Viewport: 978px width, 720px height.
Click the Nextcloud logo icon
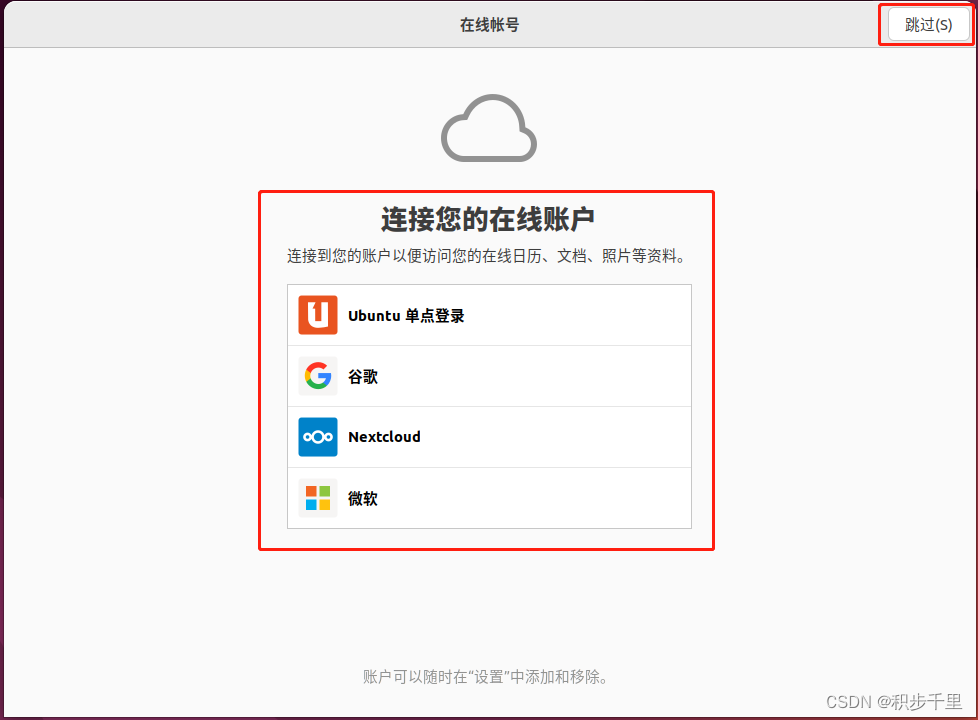pyautogui.click(x=317, y=437)
